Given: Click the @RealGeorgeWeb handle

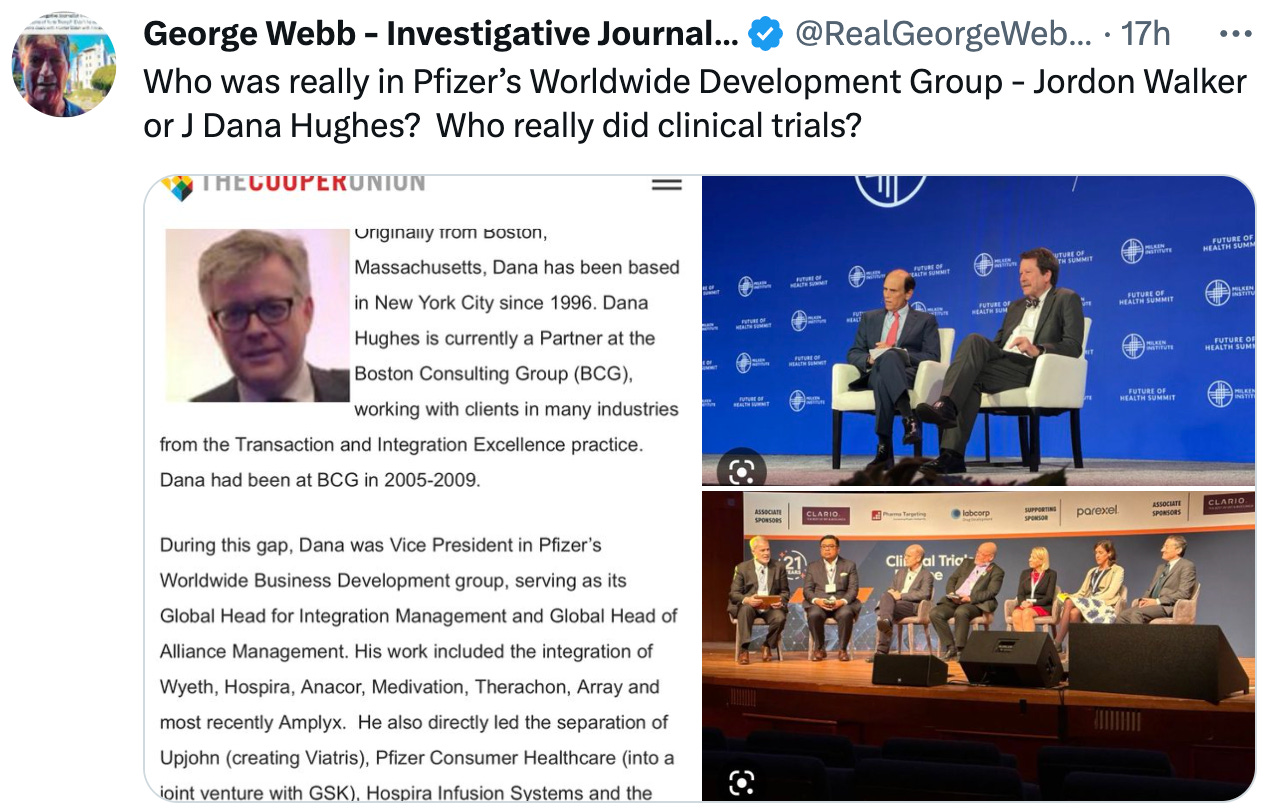Looking at the screenshot, I should pyautogui.click(x=944, y=34).
